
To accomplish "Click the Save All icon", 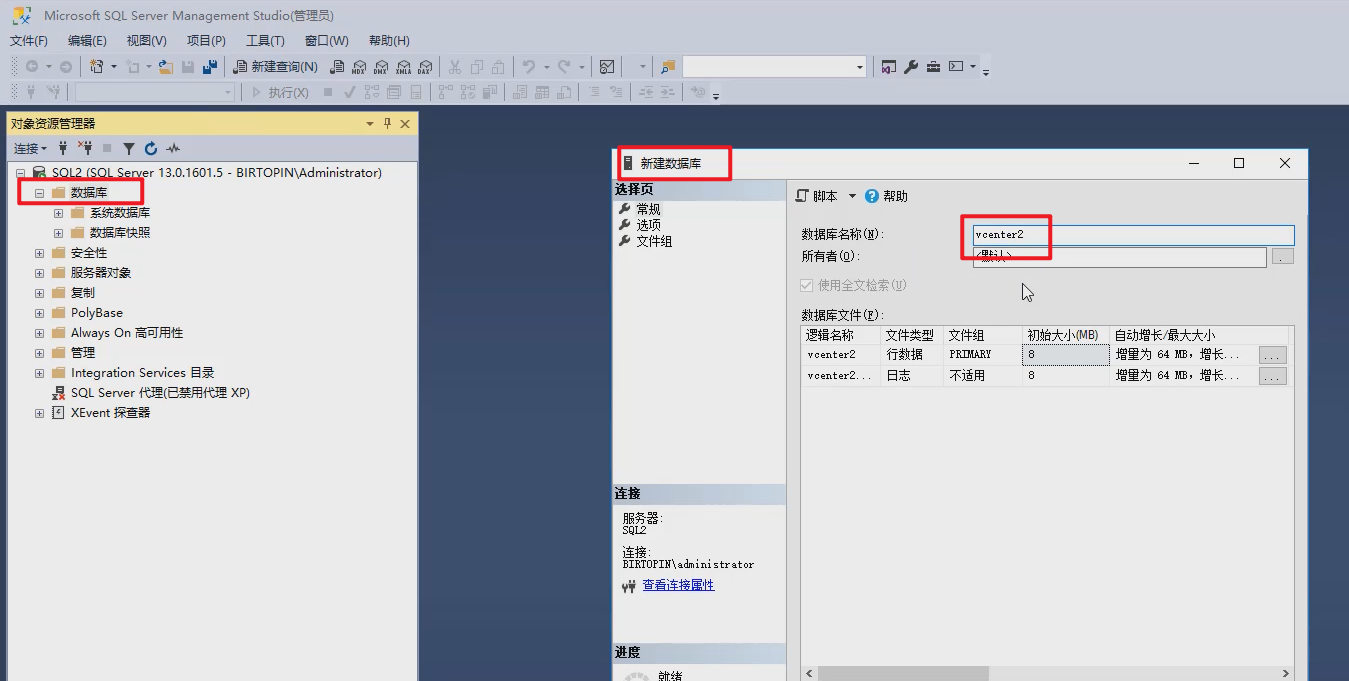I will tap(210, 67).
